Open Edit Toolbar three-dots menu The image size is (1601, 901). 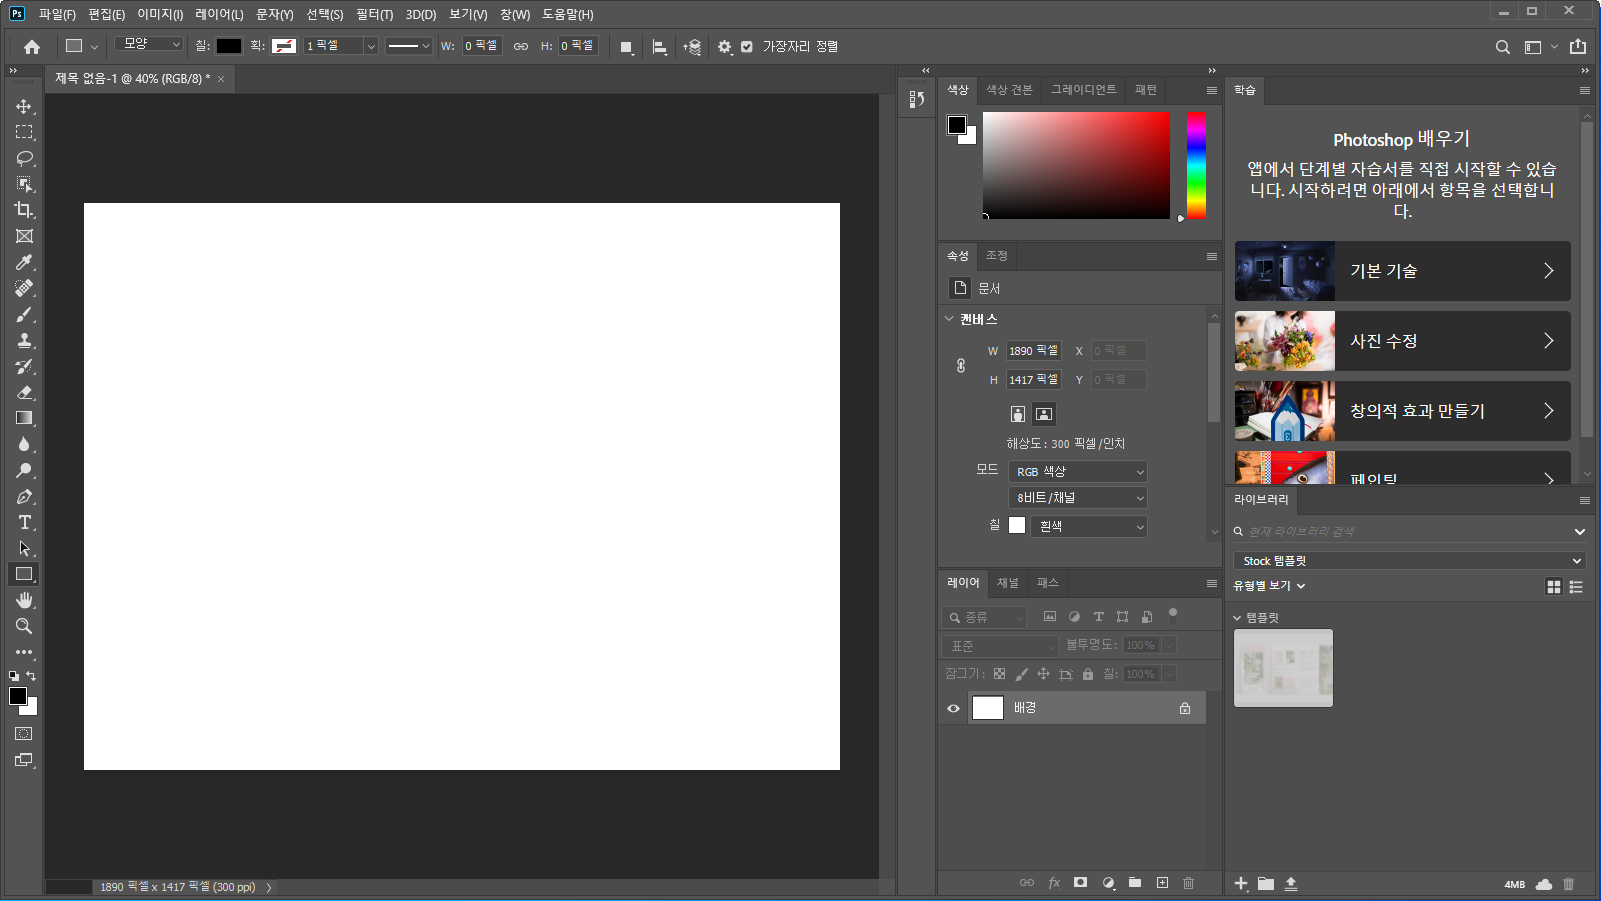(24, 652)
